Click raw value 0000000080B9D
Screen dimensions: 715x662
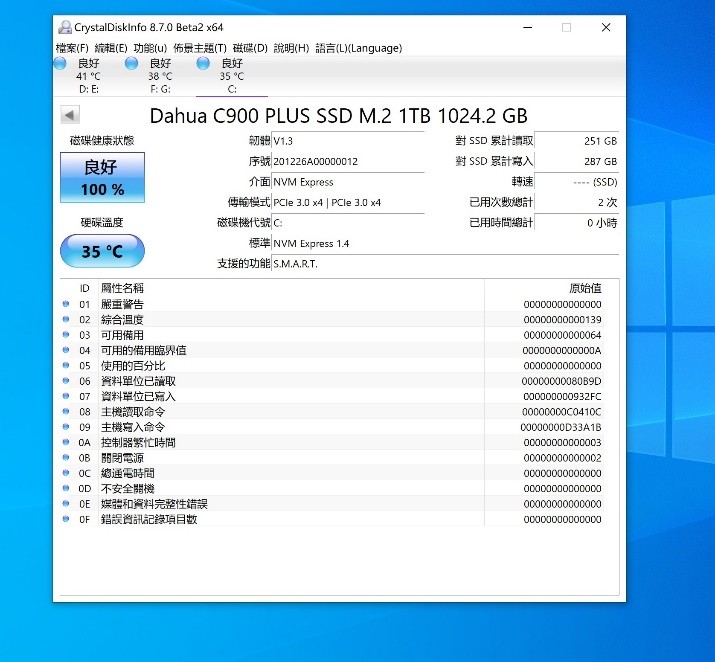pos(561,381)
